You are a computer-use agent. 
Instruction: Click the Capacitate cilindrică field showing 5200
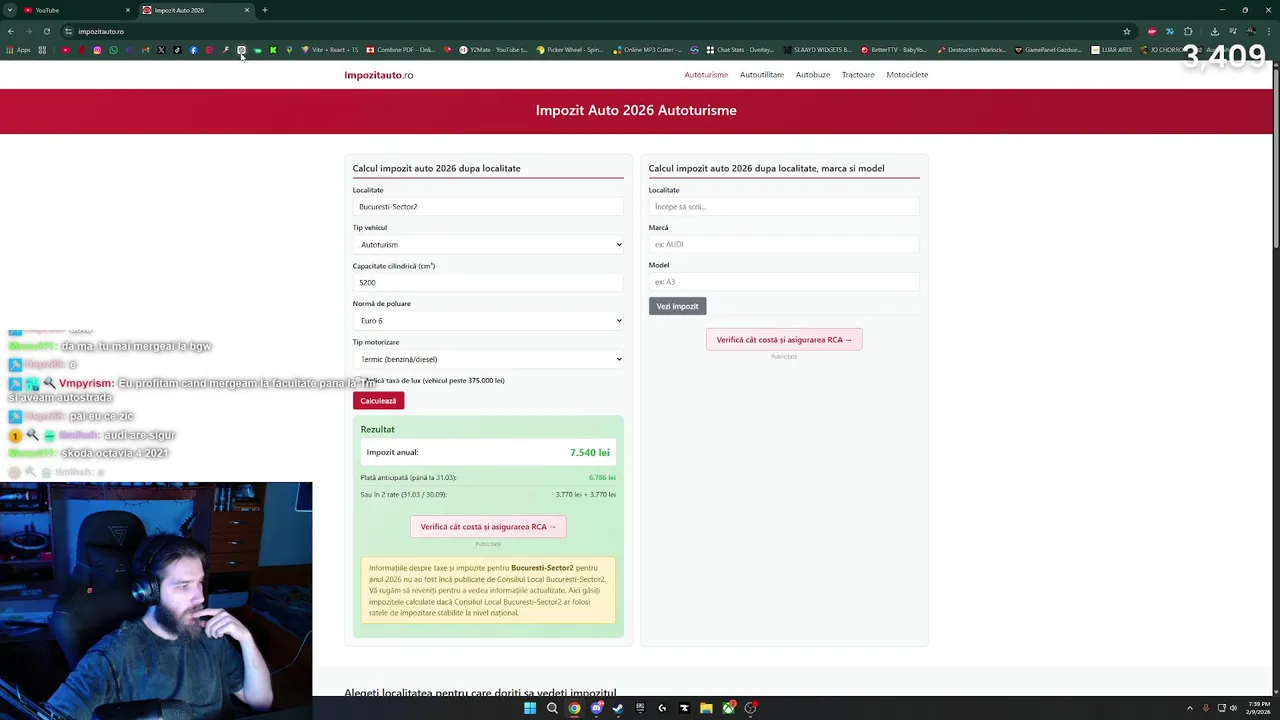pyautogui.click(x=488, y=283)
